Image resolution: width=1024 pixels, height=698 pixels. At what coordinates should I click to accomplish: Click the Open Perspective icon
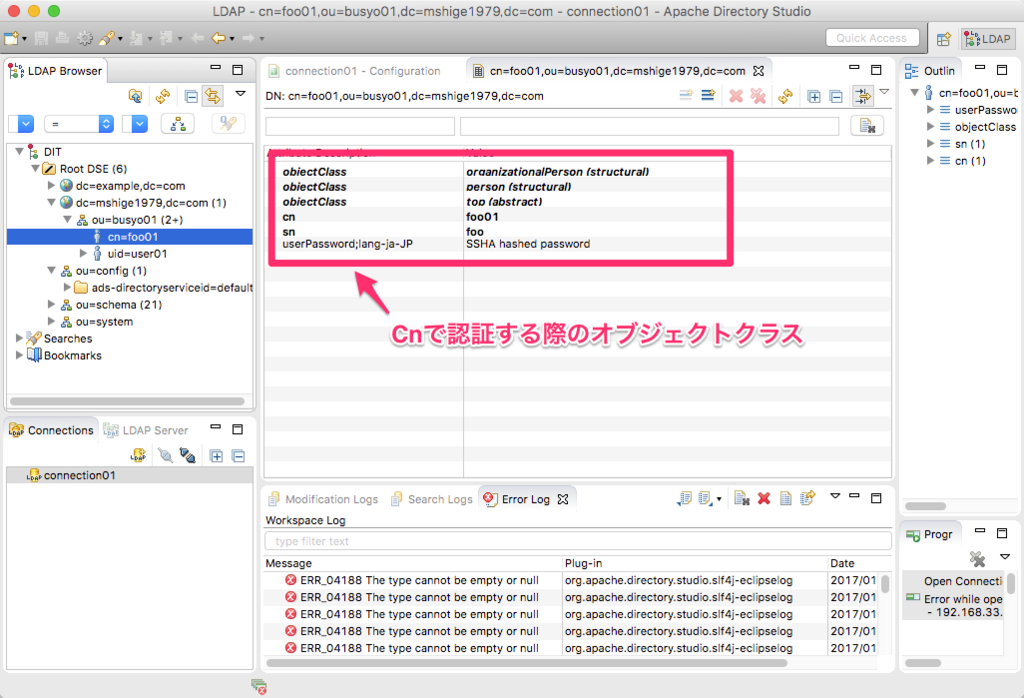pyautogui.click(x=944, y=39)
